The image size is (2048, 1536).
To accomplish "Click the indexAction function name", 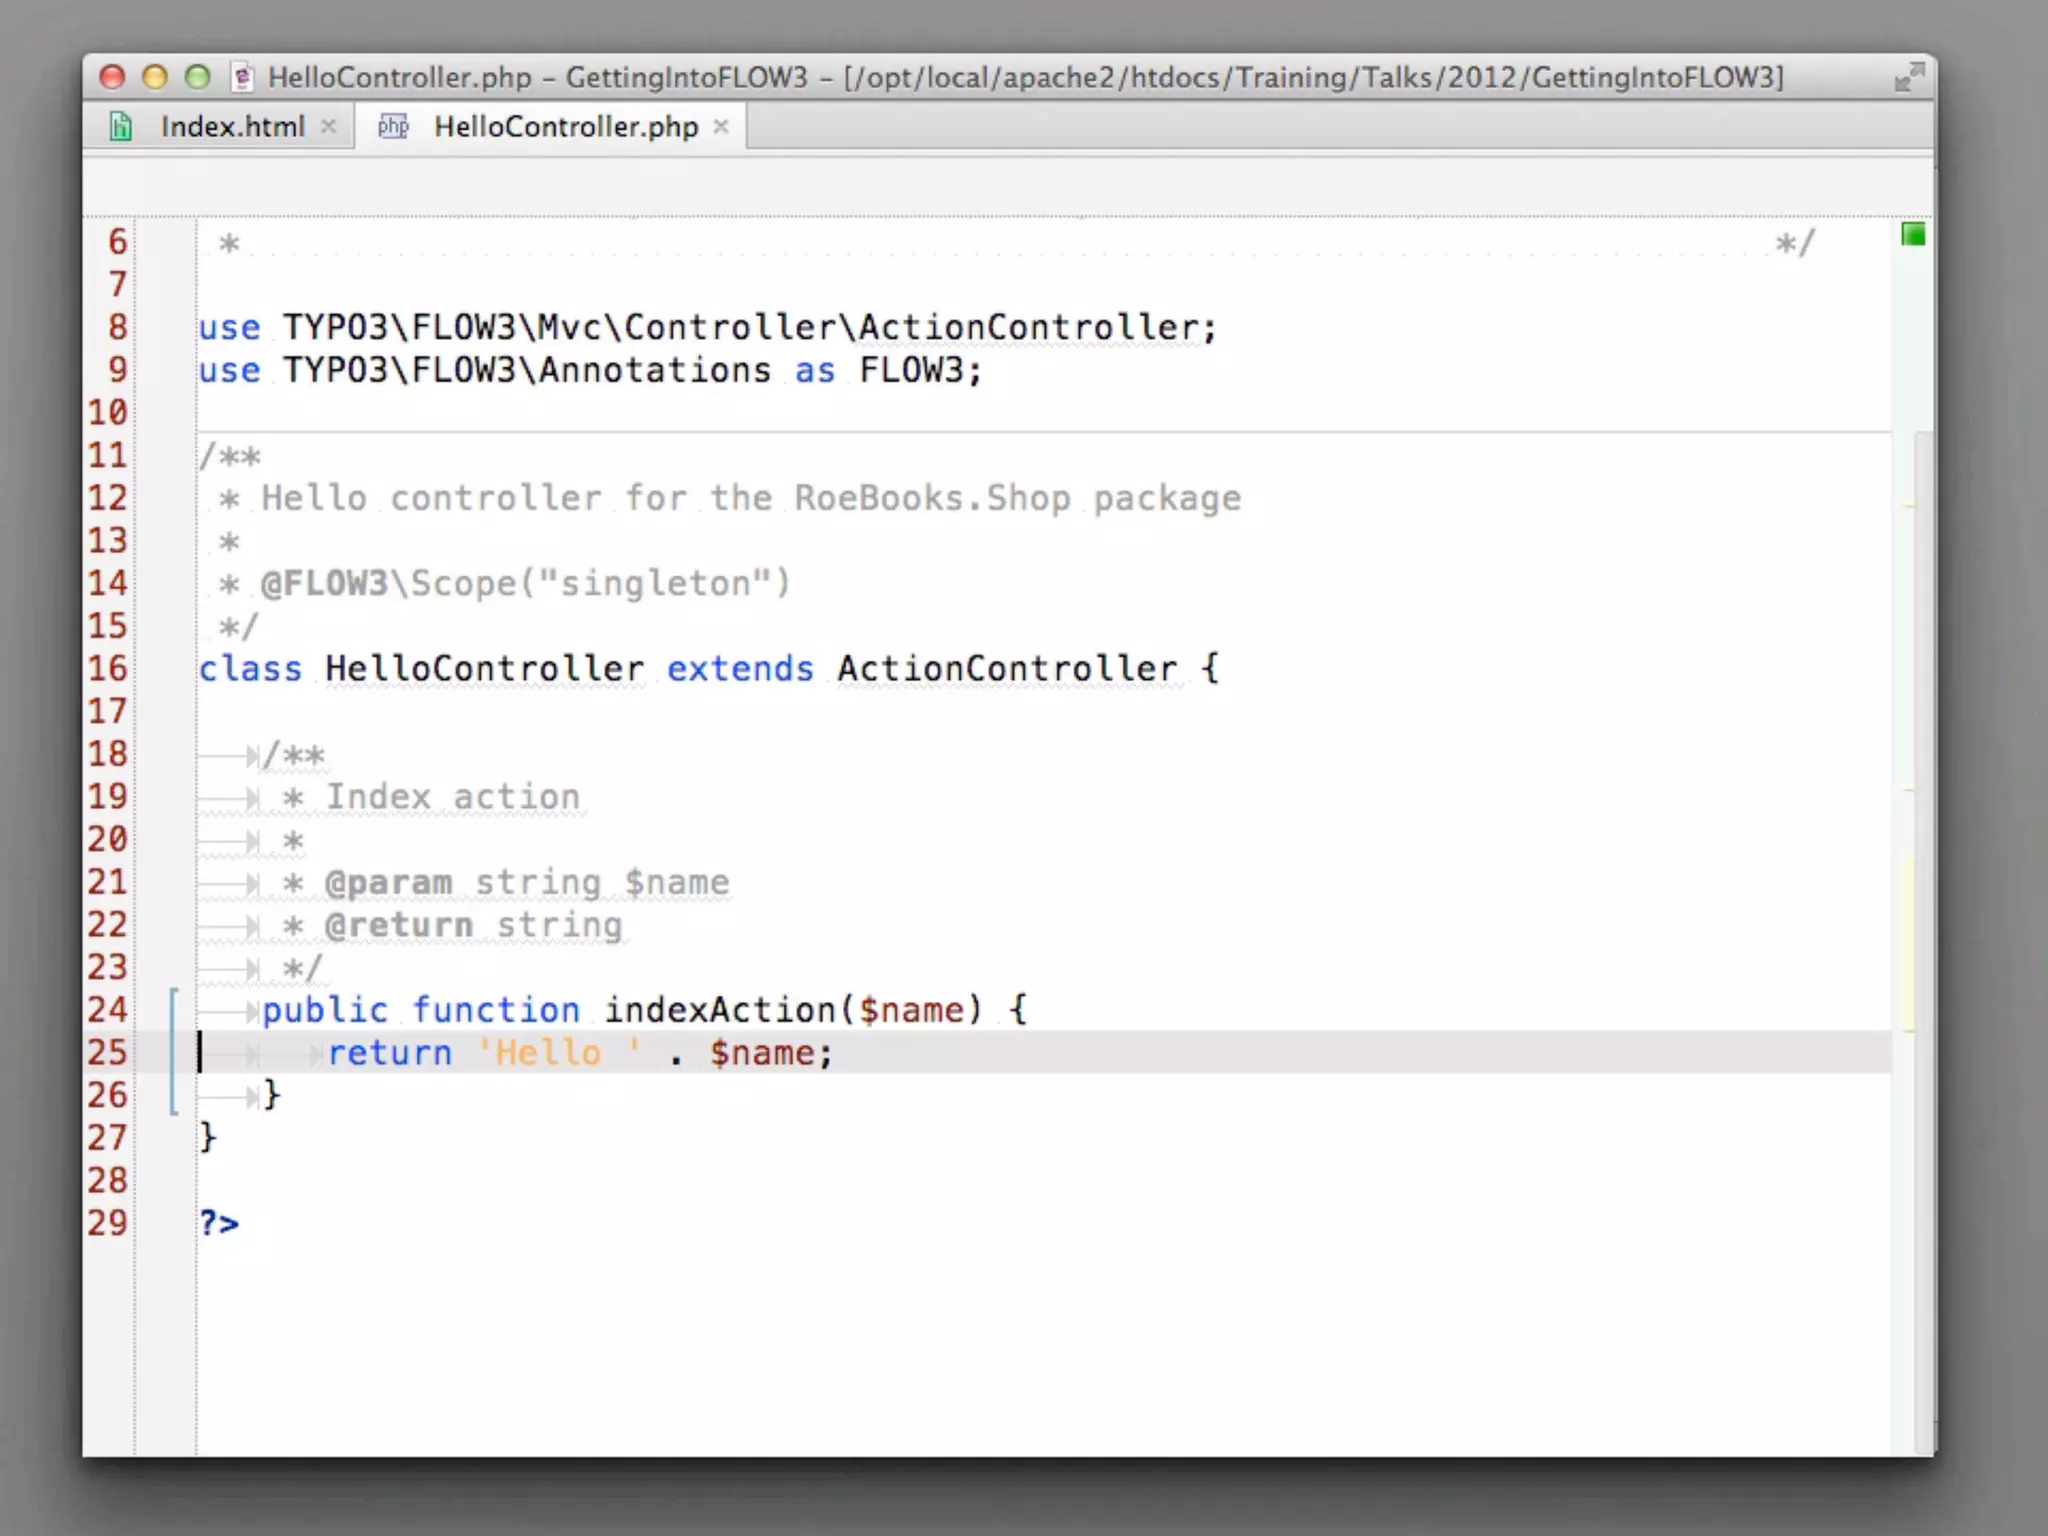I will [x=719, y=1010].
